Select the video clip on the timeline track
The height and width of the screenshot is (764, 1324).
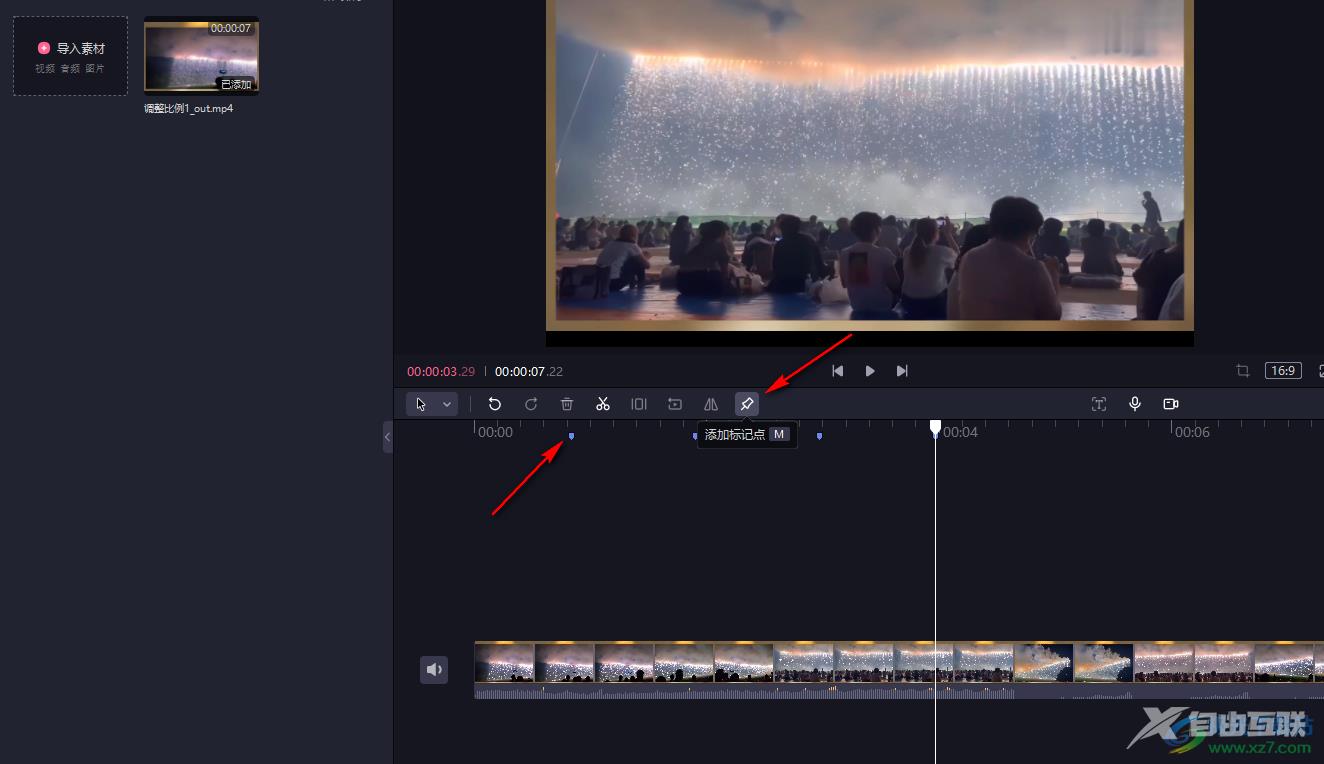click(899, 662)
